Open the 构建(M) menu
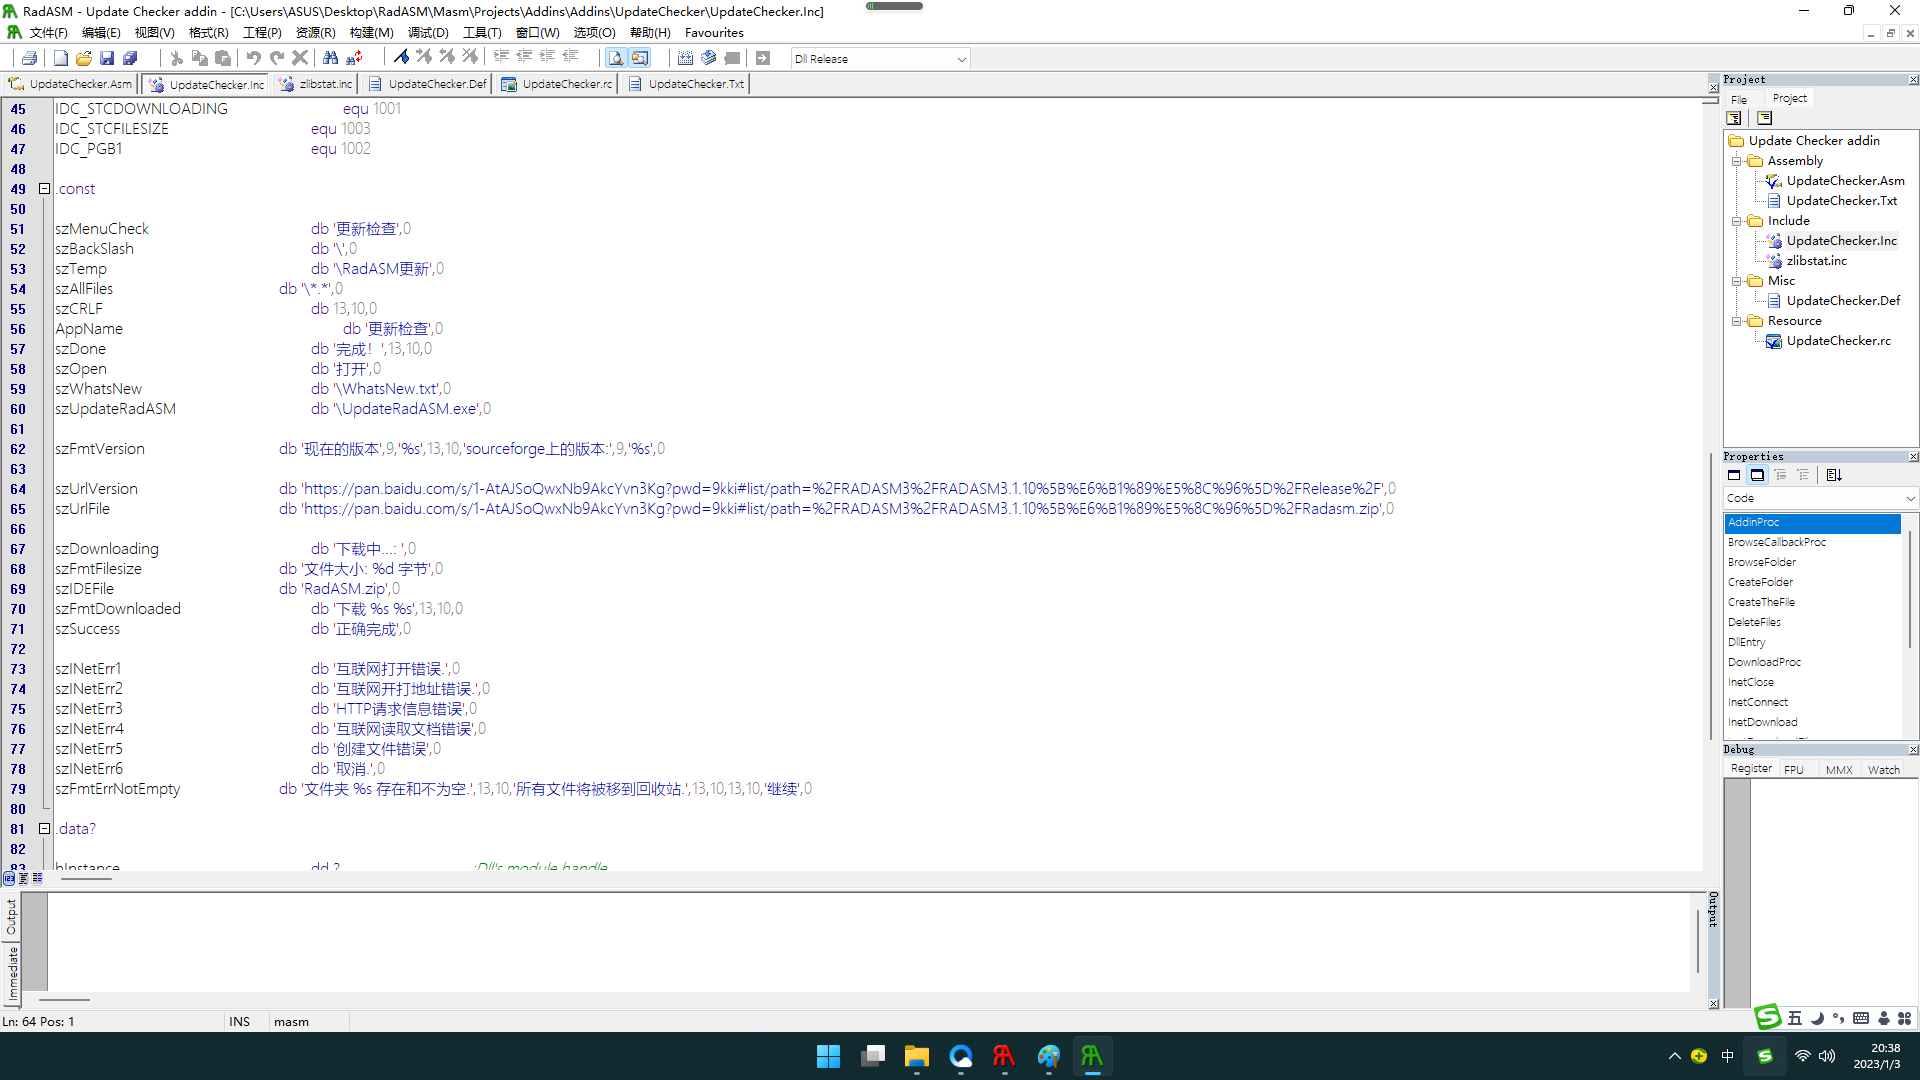 [x=371, y=33]
